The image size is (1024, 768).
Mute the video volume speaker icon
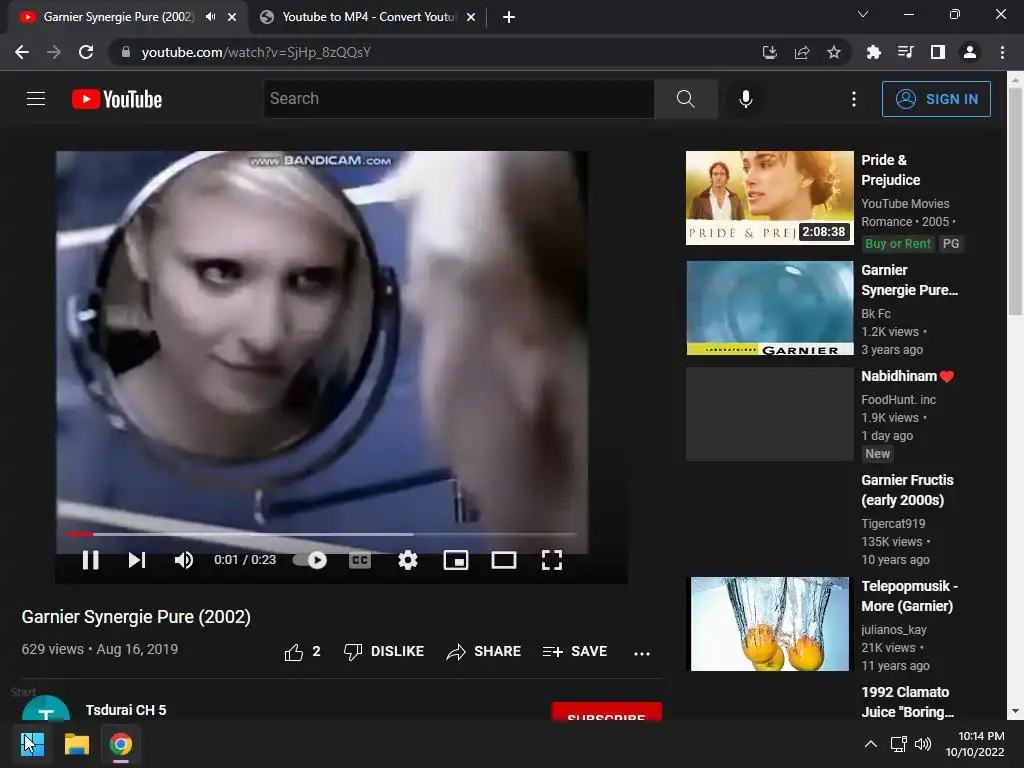pyautogui.click(x=184, y=560)
